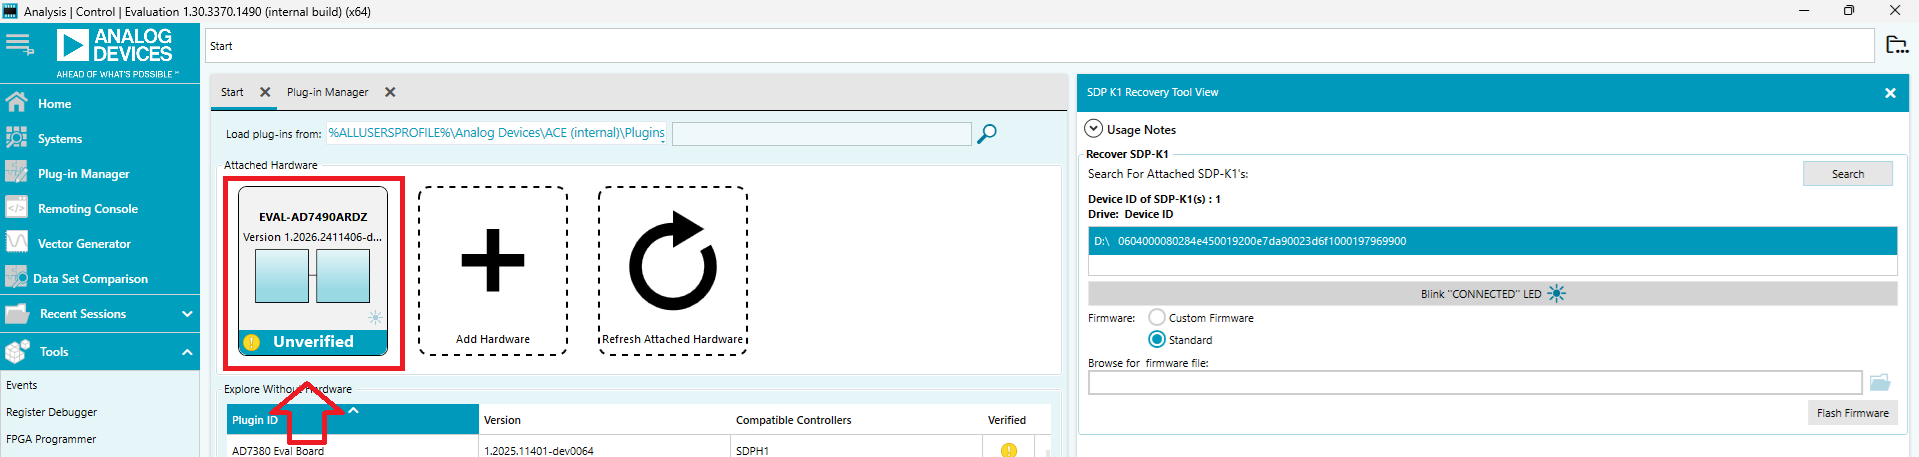
Task: Click the open folder icon at top right
Action: click(1896, 45)
